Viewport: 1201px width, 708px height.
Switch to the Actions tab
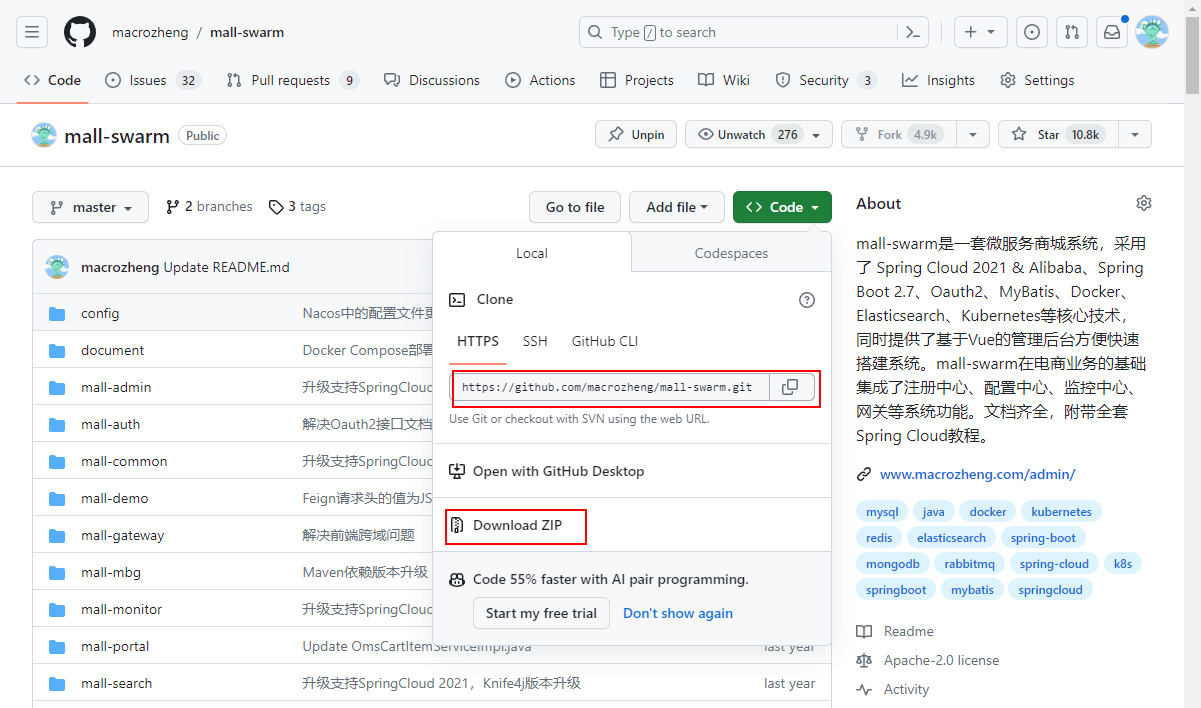540,80
